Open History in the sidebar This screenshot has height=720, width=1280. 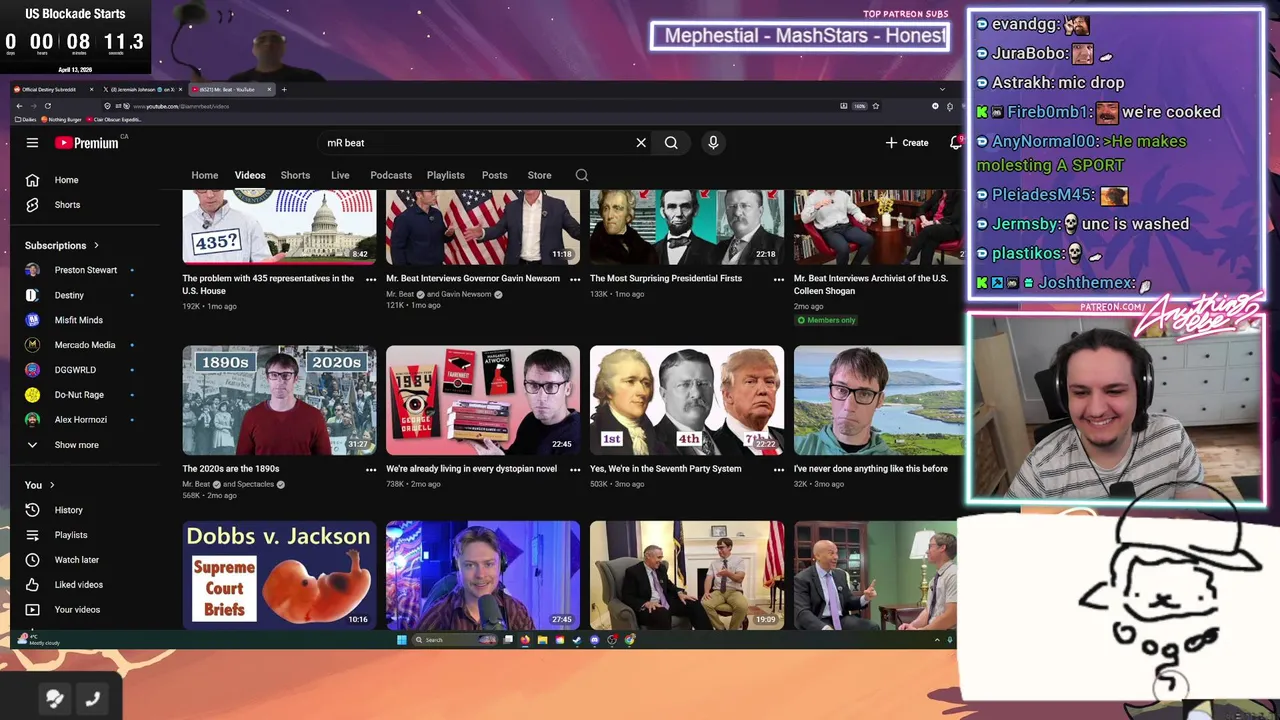[x=68, y=510]
